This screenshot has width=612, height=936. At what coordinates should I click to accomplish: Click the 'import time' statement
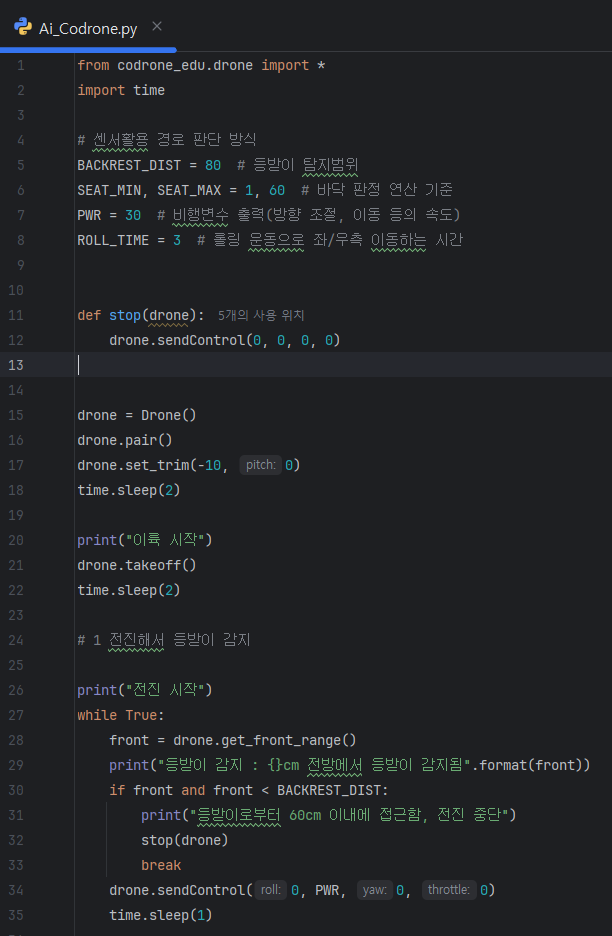[x=121, y=90]
